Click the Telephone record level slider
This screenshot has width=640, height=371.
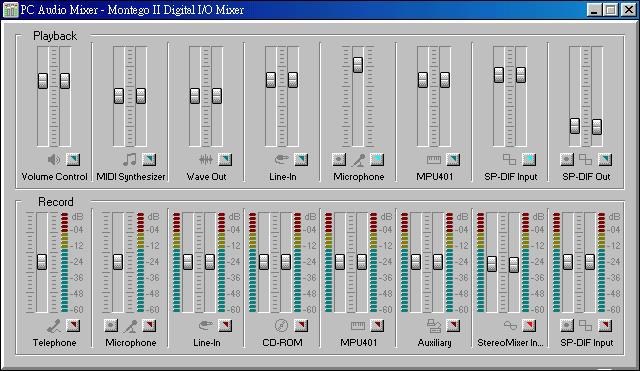42,262
